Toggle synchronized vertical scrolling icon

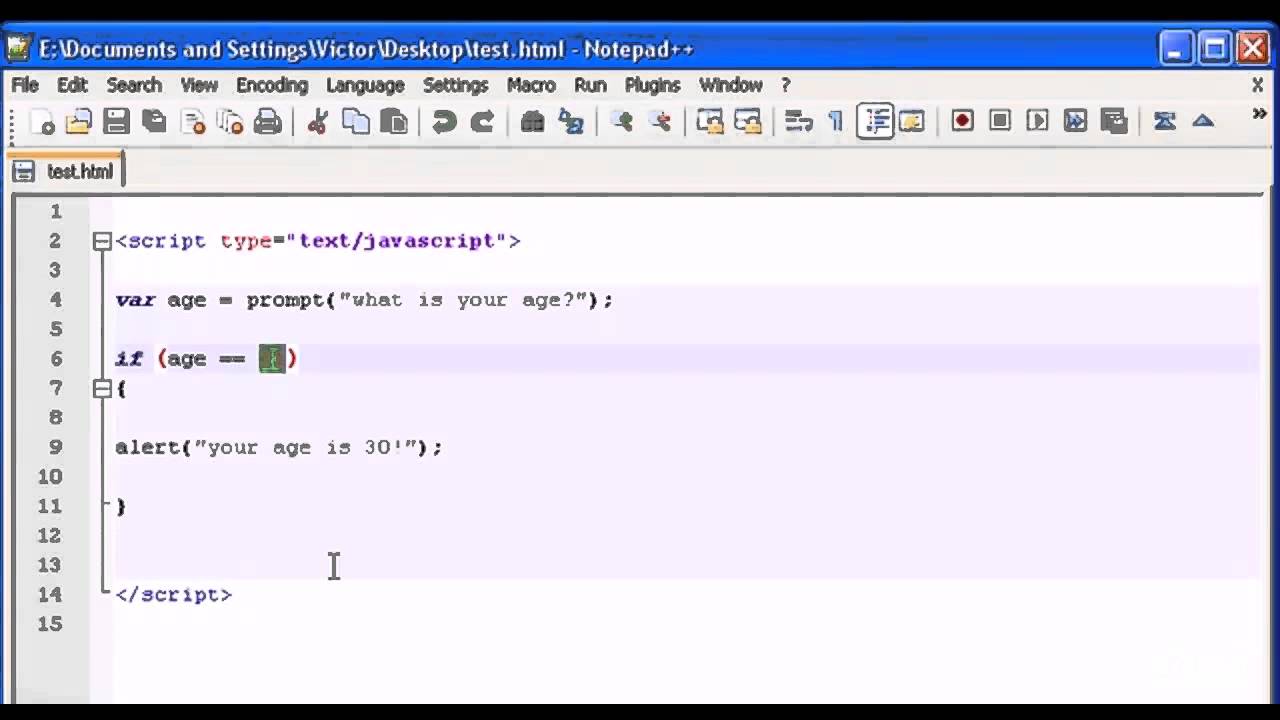point(710,122)
